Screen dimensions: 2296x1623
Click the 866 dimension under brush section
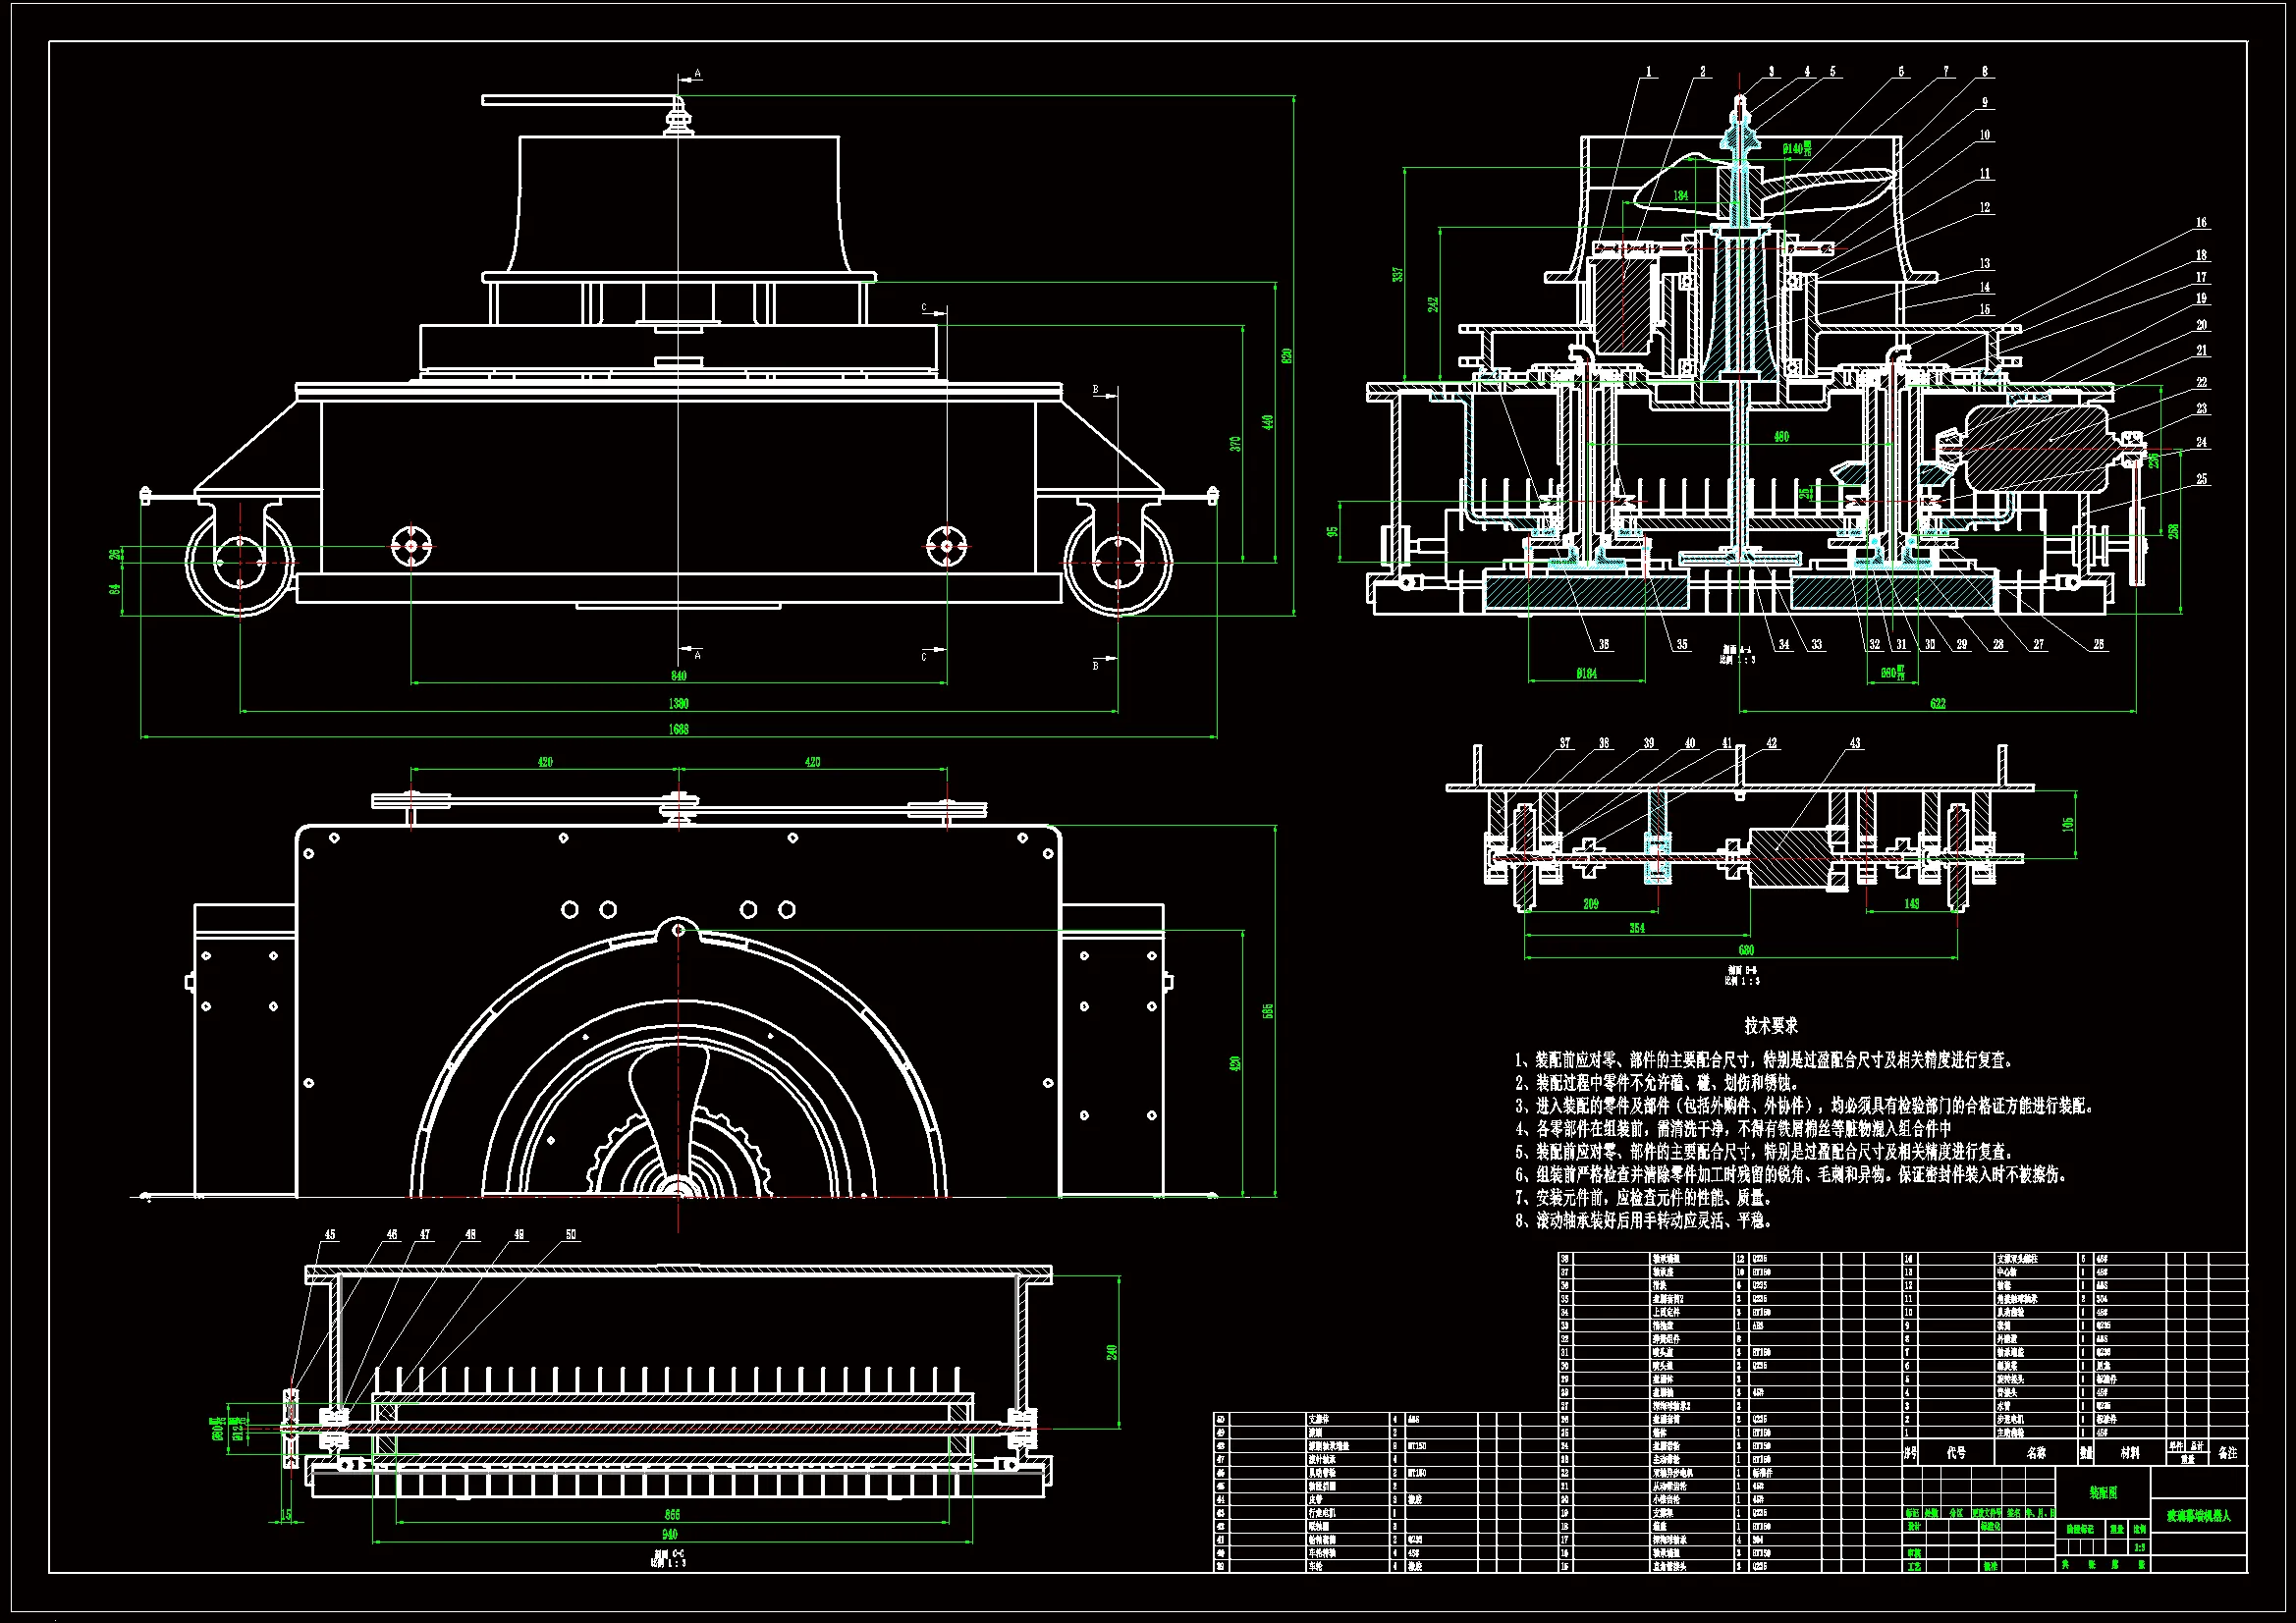[672, 1515]
